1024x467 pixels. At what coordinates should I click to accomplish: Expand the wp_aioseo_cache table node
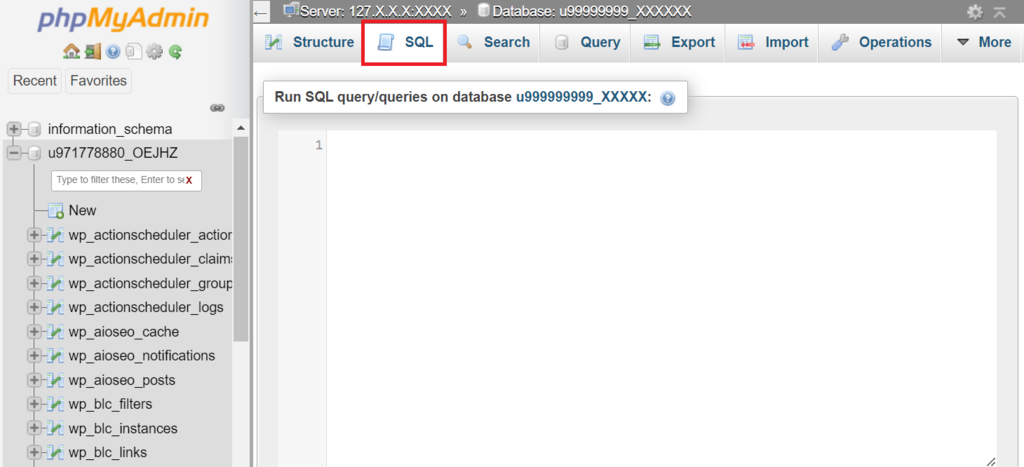click(x=34, y=332)
